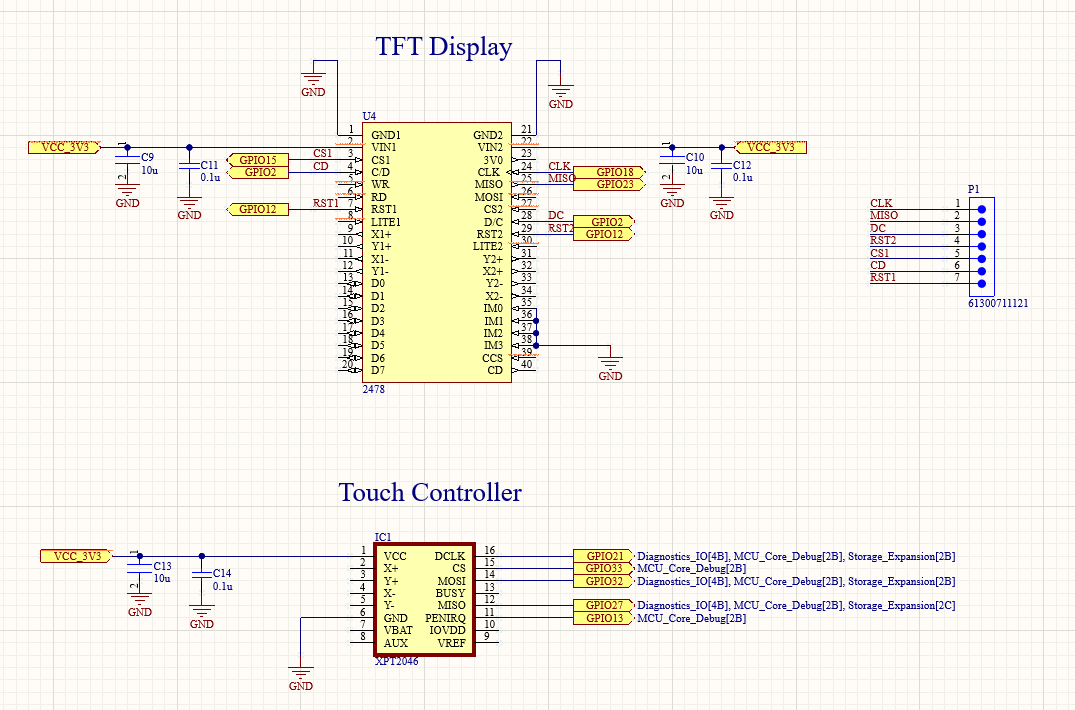The image size is (1075, 710).
Task: Select the VCC_3V3 port beside capacitor C9
Action: (64, 147)
